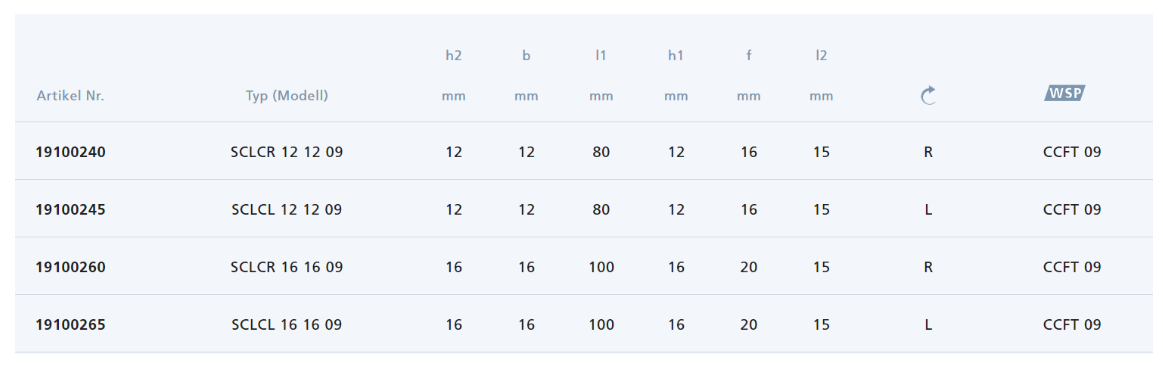Open article number 19100240
Screen dimensions: 1163x379
click(x=70, y=152)
